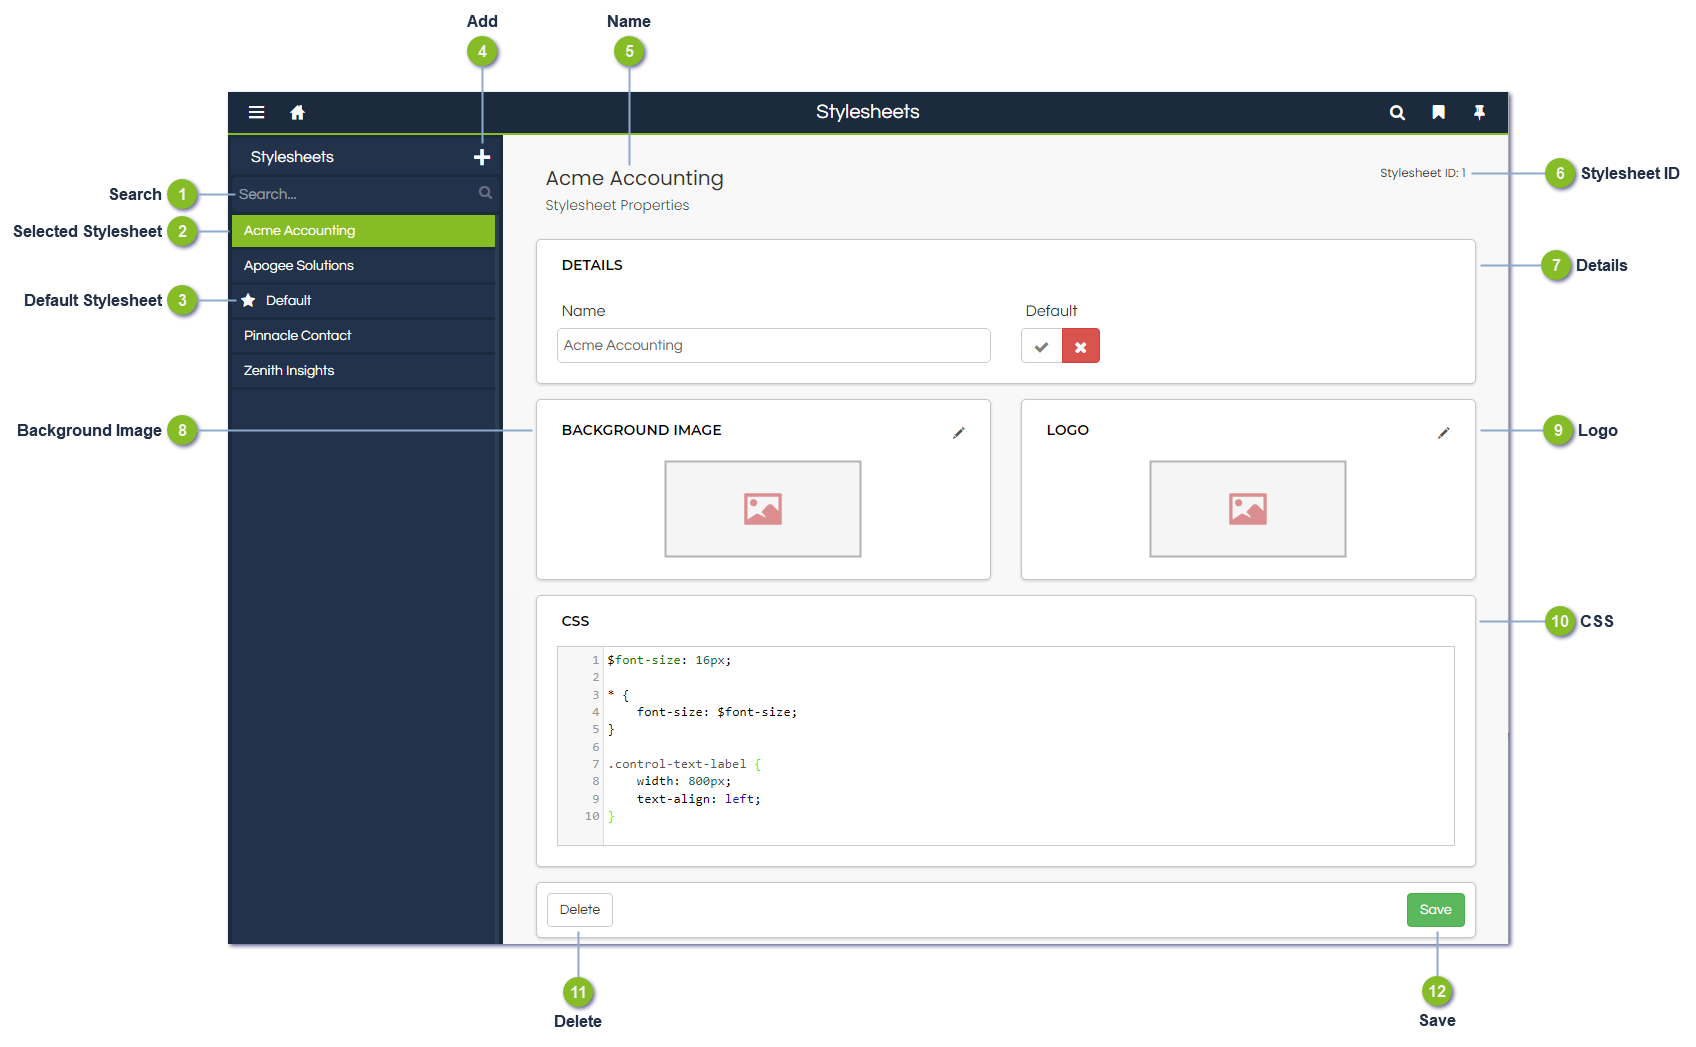Viewport: 1696px width, 1047px height.
Task: Open the hamburger menu icon
Action: point(256,112)
